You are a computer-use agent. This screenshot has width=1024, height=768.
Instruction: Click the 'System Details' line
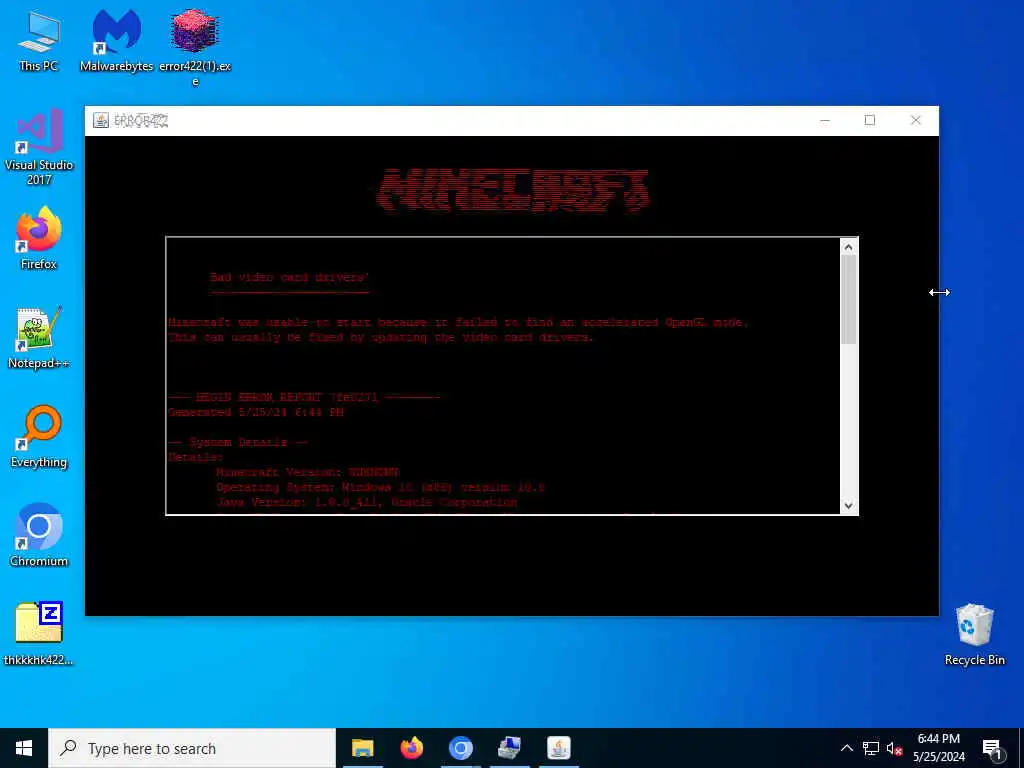[238, 442]
